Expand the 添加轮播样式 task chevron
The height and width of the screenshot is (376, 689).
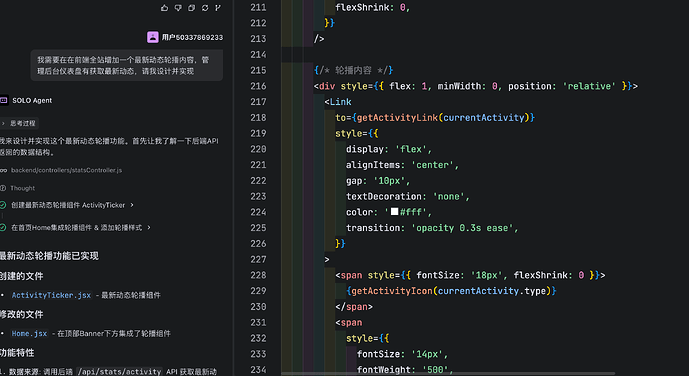click(x=149, y=228)
